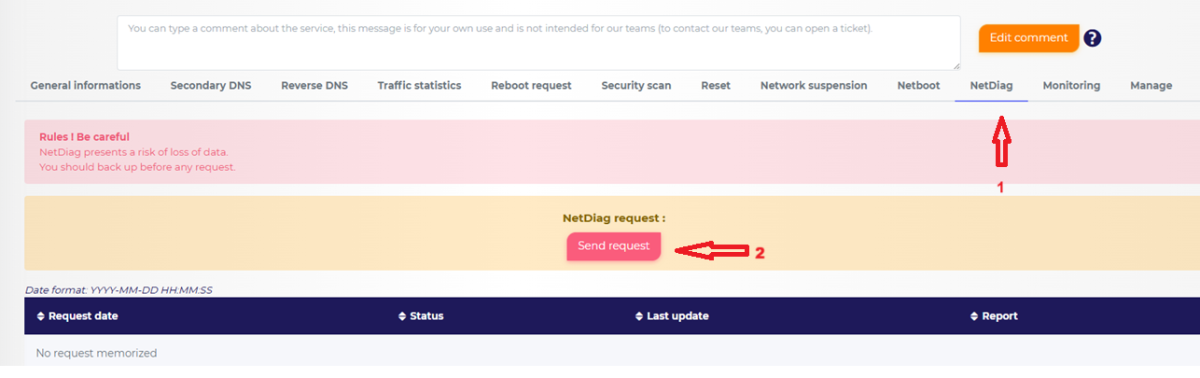View the Traffic statistics tab

419,86
